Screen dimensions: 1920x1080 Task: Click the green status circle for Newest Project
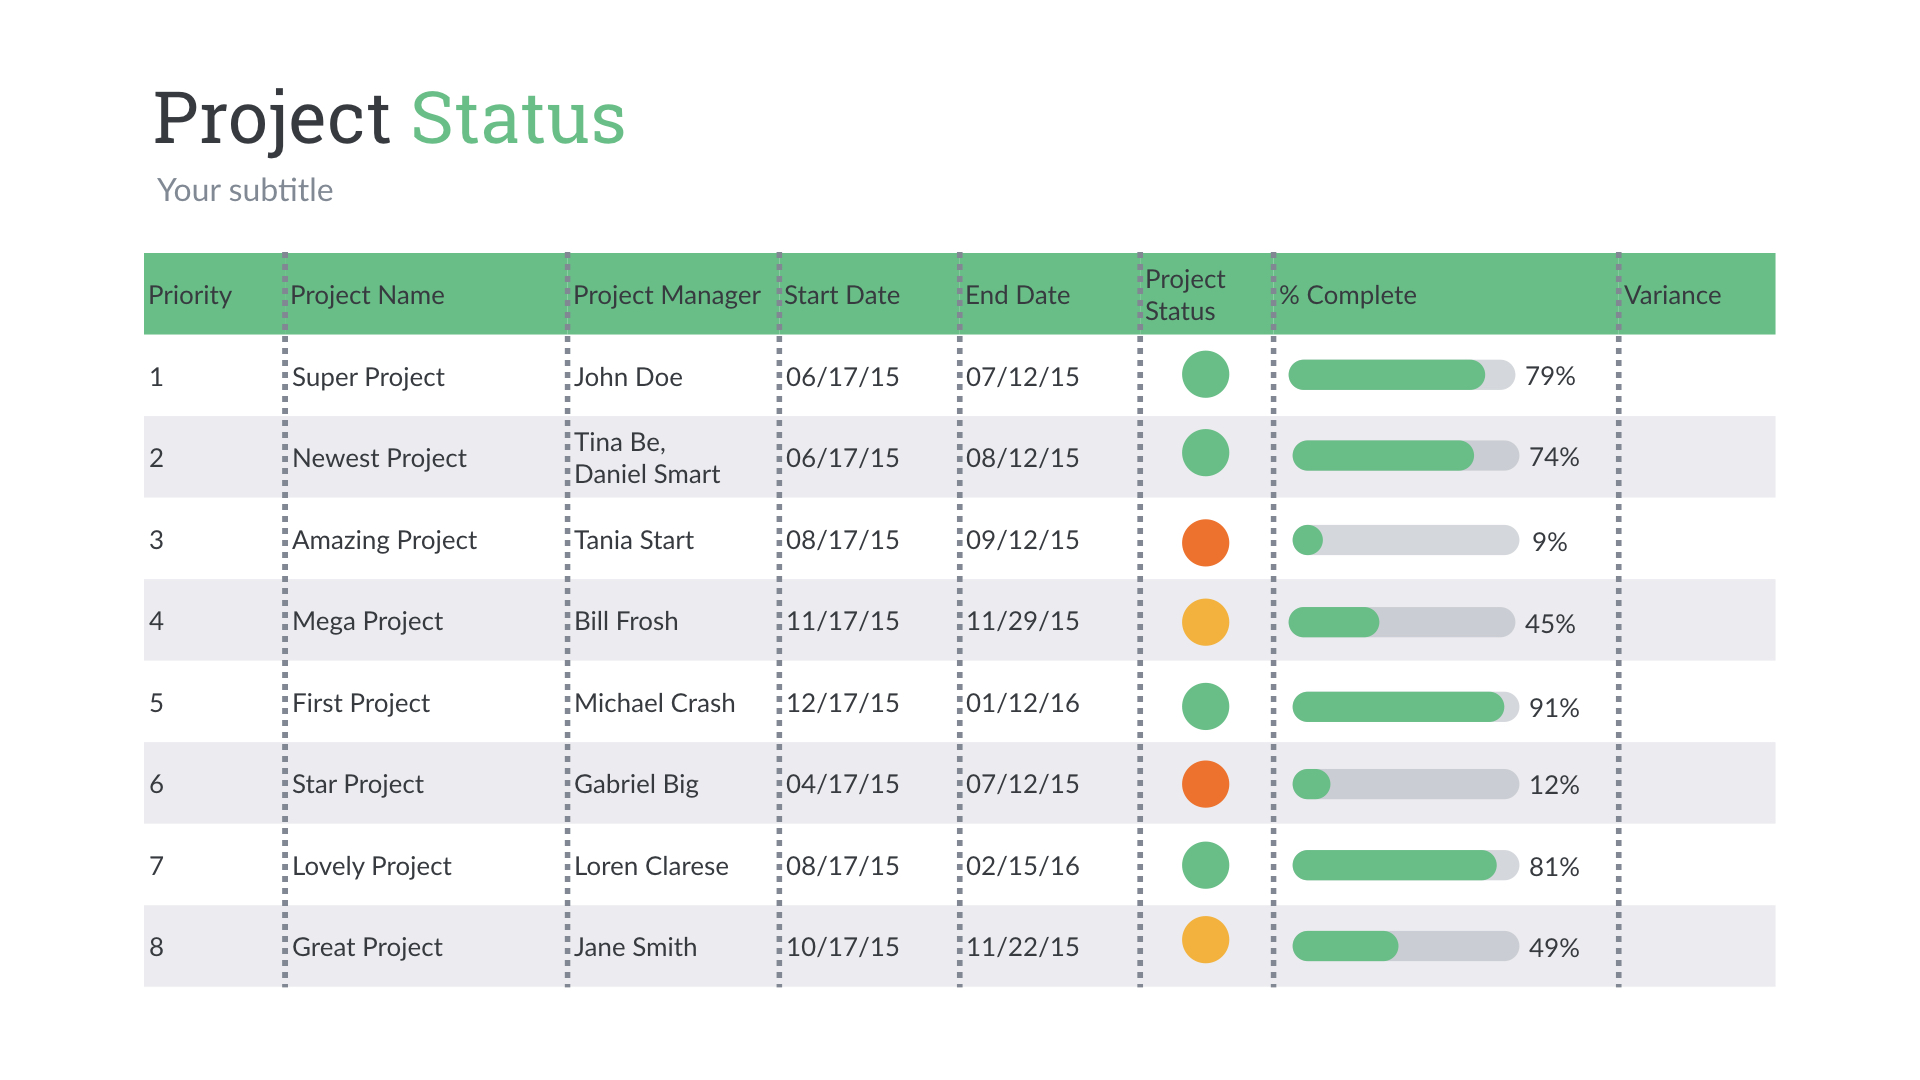tap(1205, 453)
